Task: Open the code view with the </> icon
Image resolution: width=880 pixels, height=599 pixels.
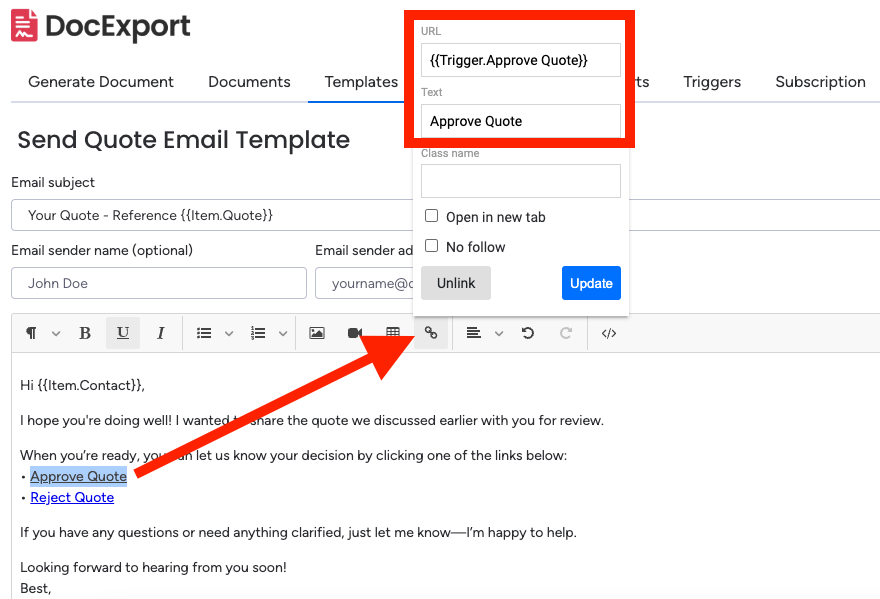Action: pyautogui.click(x=608, y=333)
